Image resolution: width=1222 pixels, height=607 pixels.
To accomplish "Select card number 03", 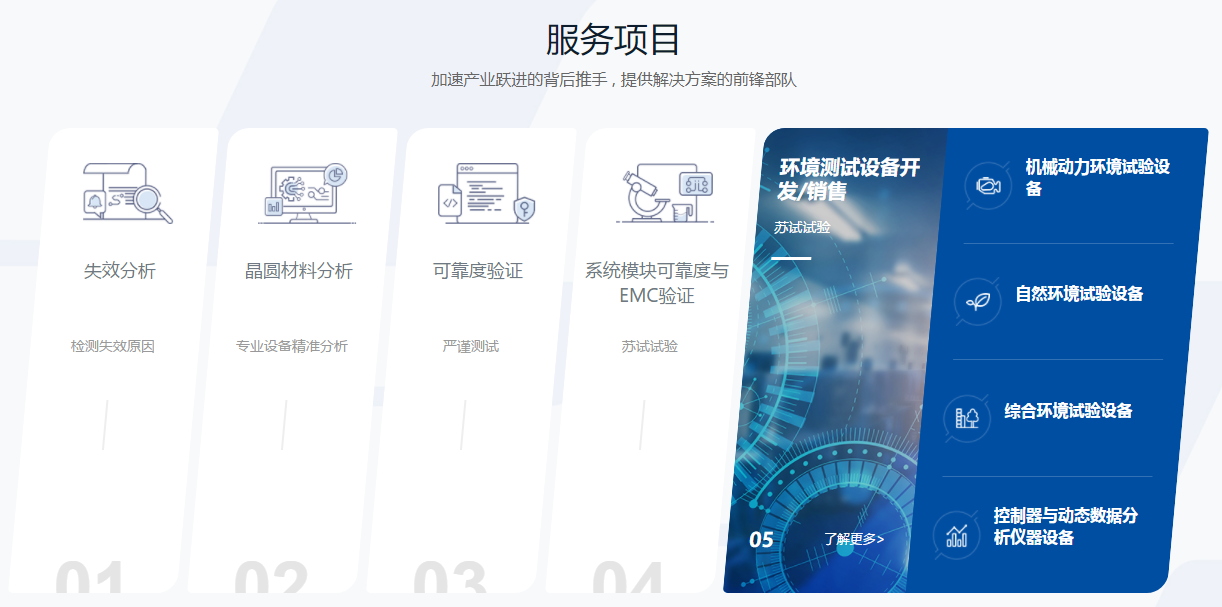I will pyautogui.click(x=449, y=580).
